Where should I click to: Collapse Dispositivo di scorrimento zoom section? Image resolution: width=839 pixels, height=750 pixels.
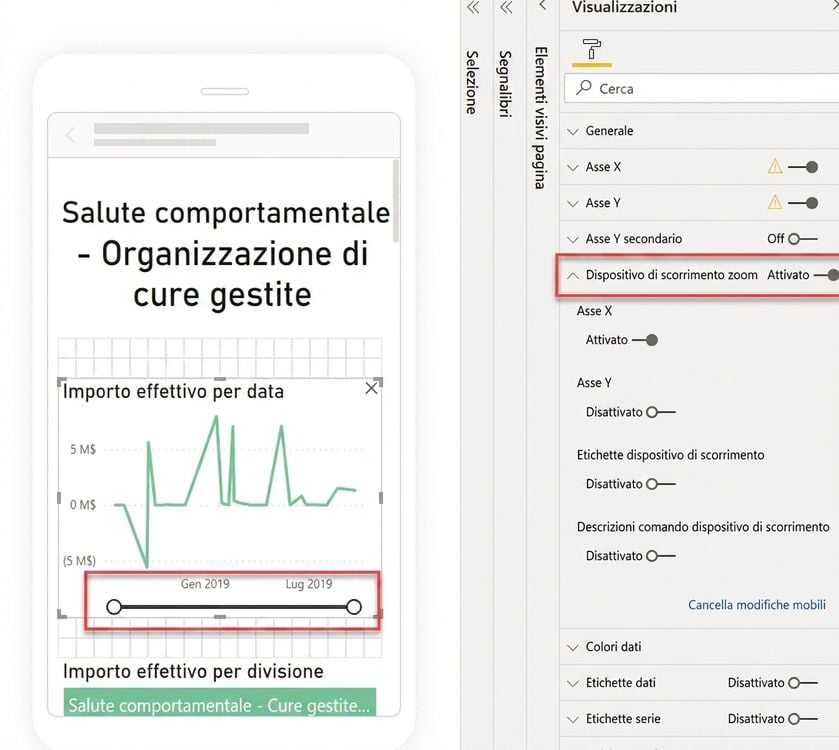pos(573,275)
